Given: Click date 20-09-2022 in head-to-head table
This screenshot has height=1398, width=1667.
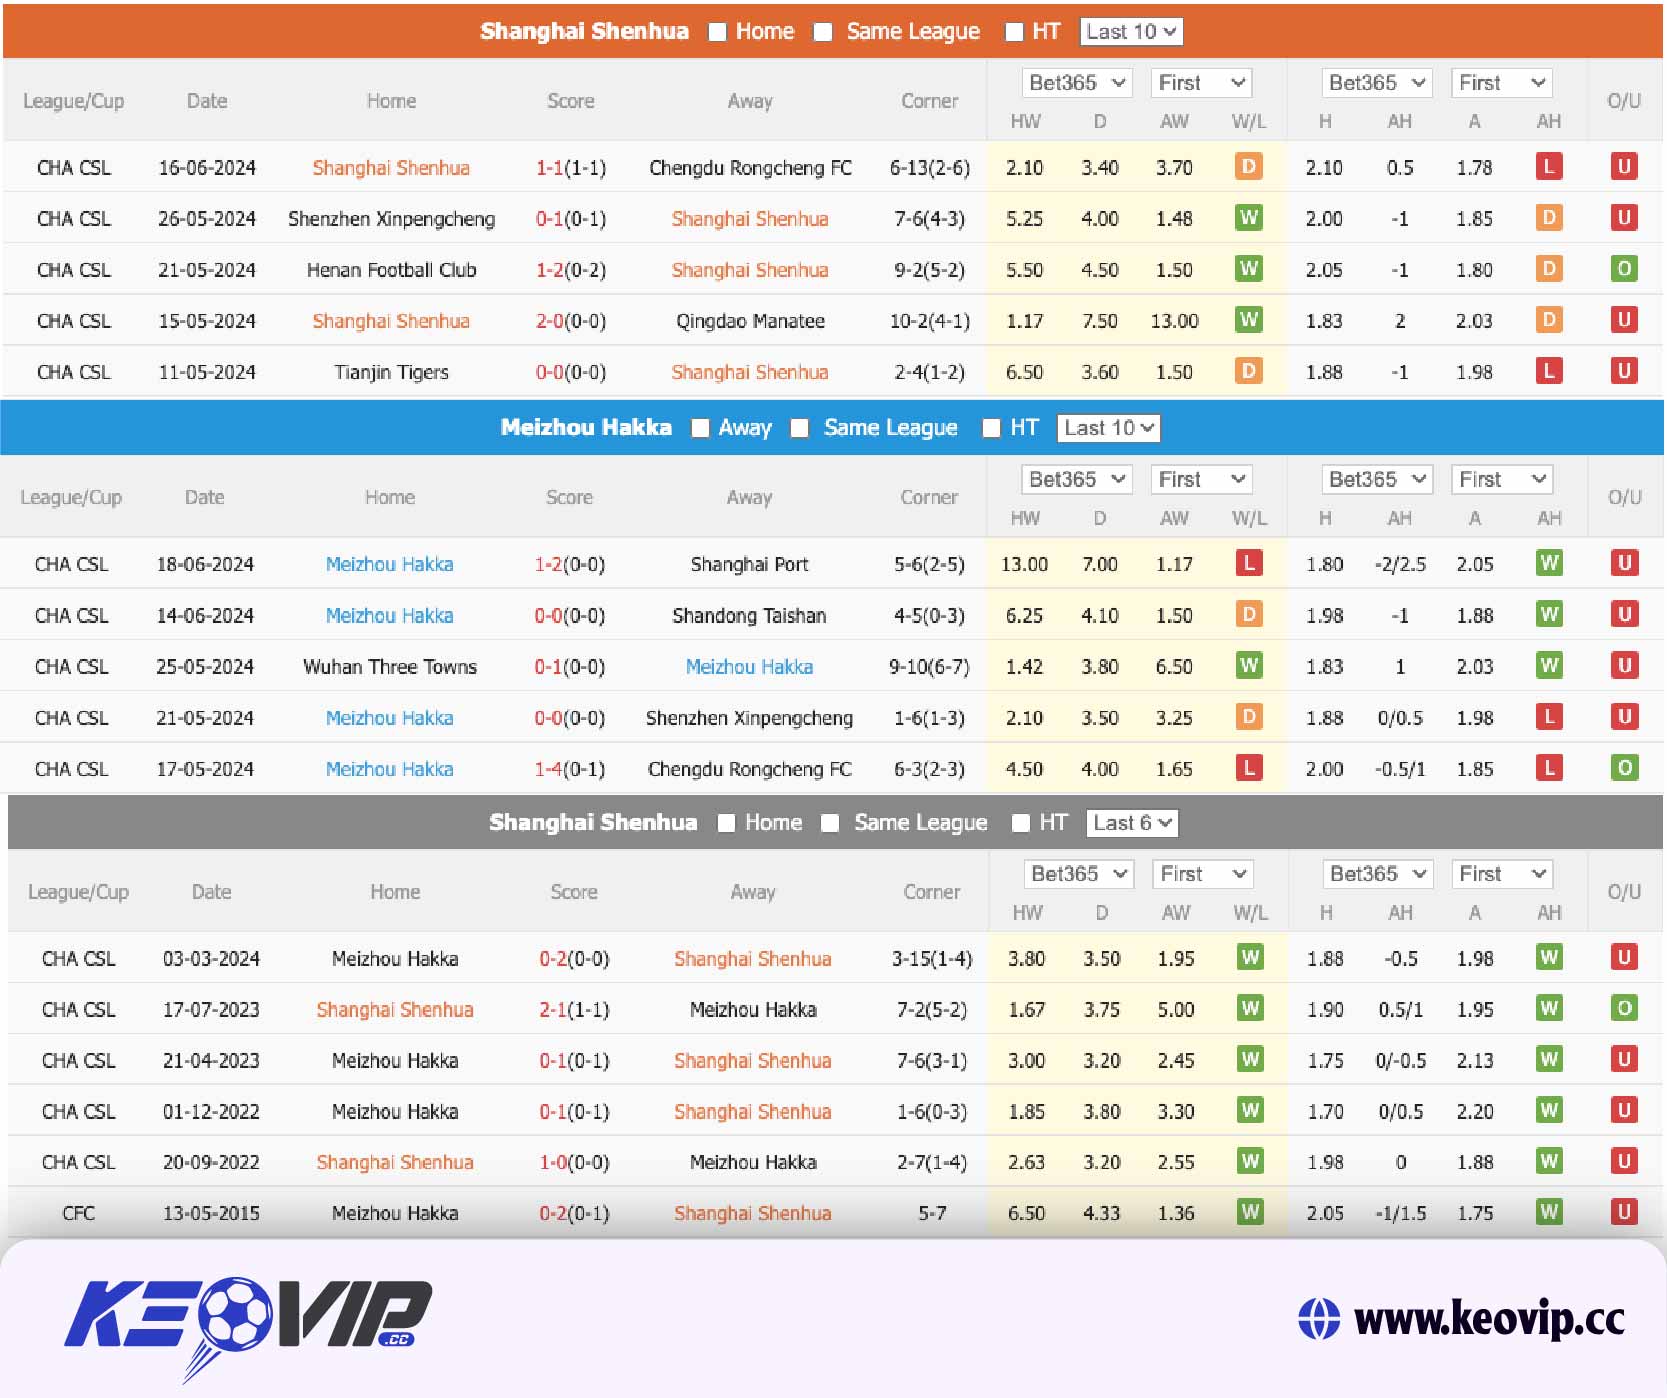Looking at the screenshot, I should click(x=211, y=1163).
